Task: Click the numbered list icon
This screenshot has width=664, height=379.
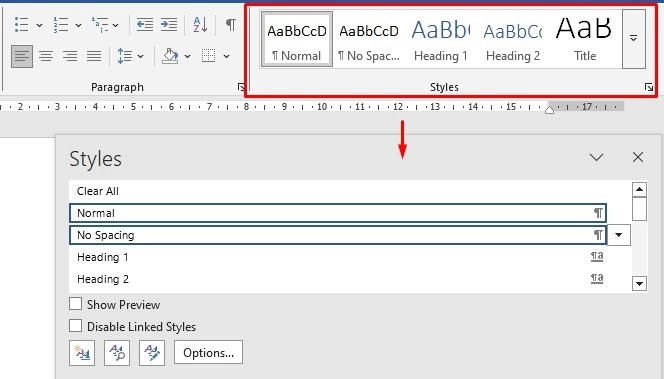Action: (61, 25)
